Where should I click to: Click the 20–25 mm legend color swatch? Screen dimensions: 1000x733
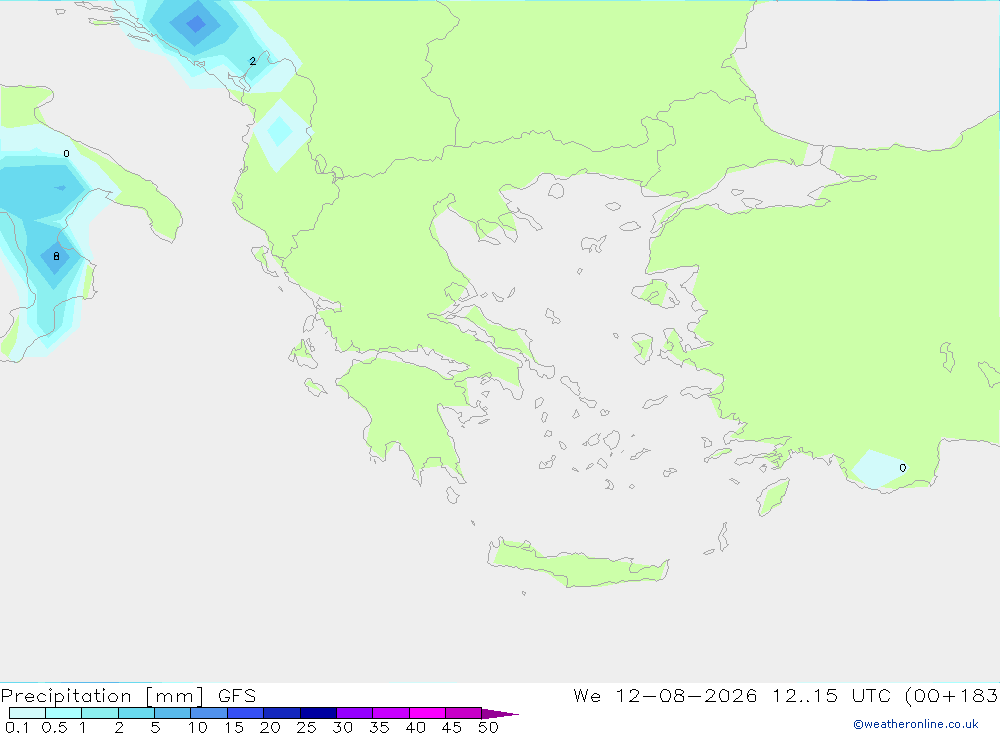tap(282, 713)
